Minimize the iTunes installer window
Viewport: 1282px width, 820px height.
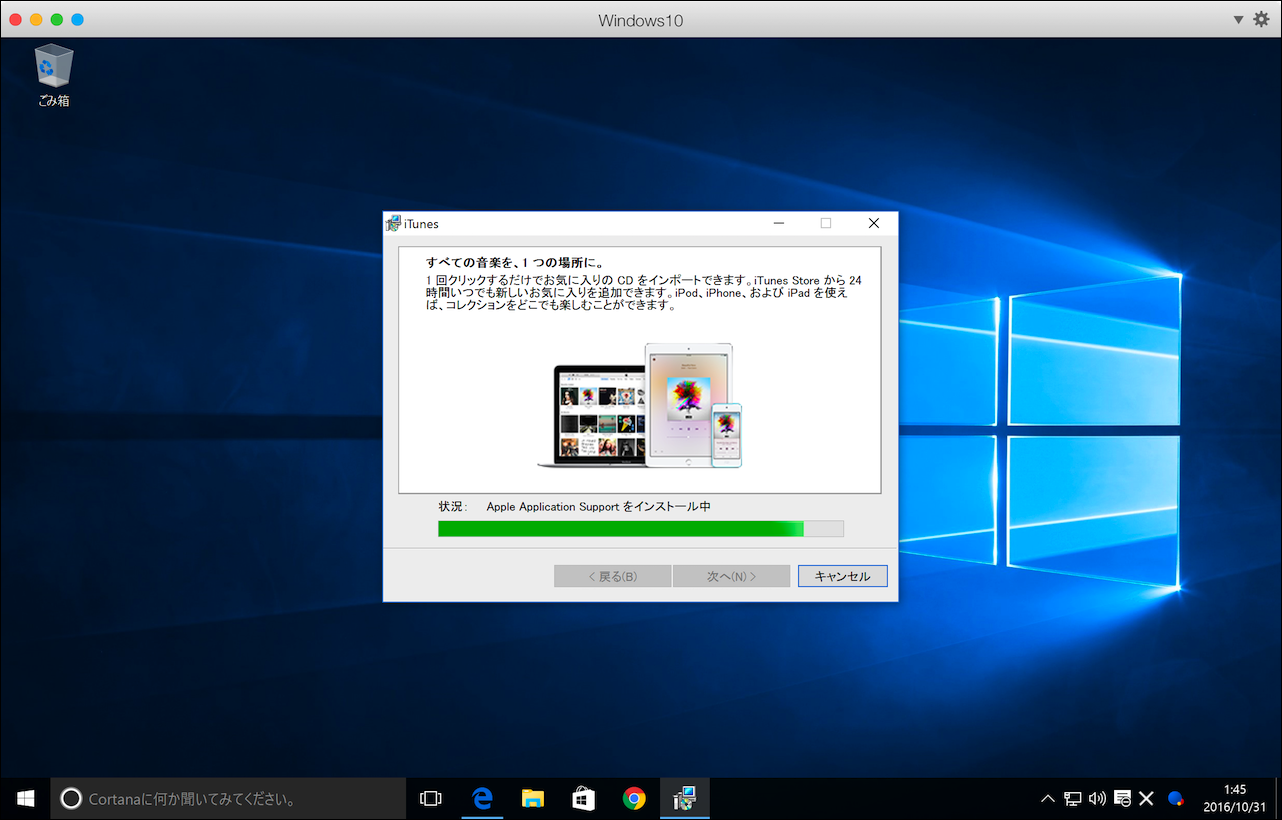pyautogui.click(x=779, y=223)
